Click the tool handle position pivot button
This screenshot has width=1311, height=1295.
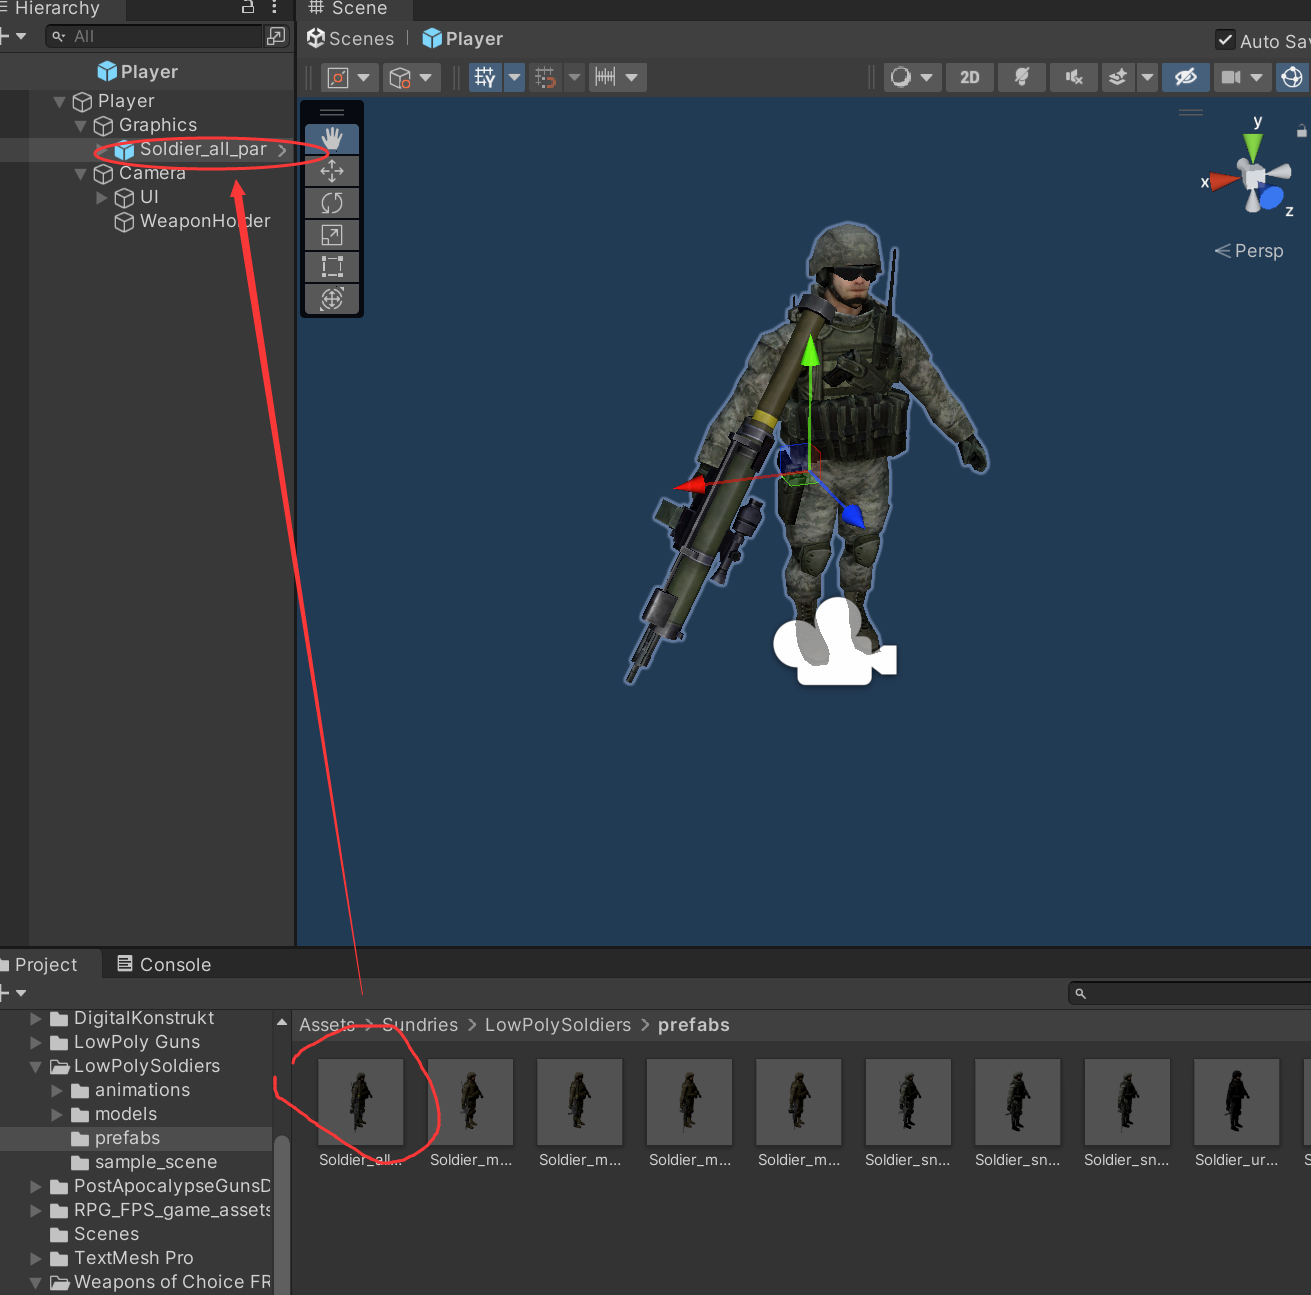[349, 78]
